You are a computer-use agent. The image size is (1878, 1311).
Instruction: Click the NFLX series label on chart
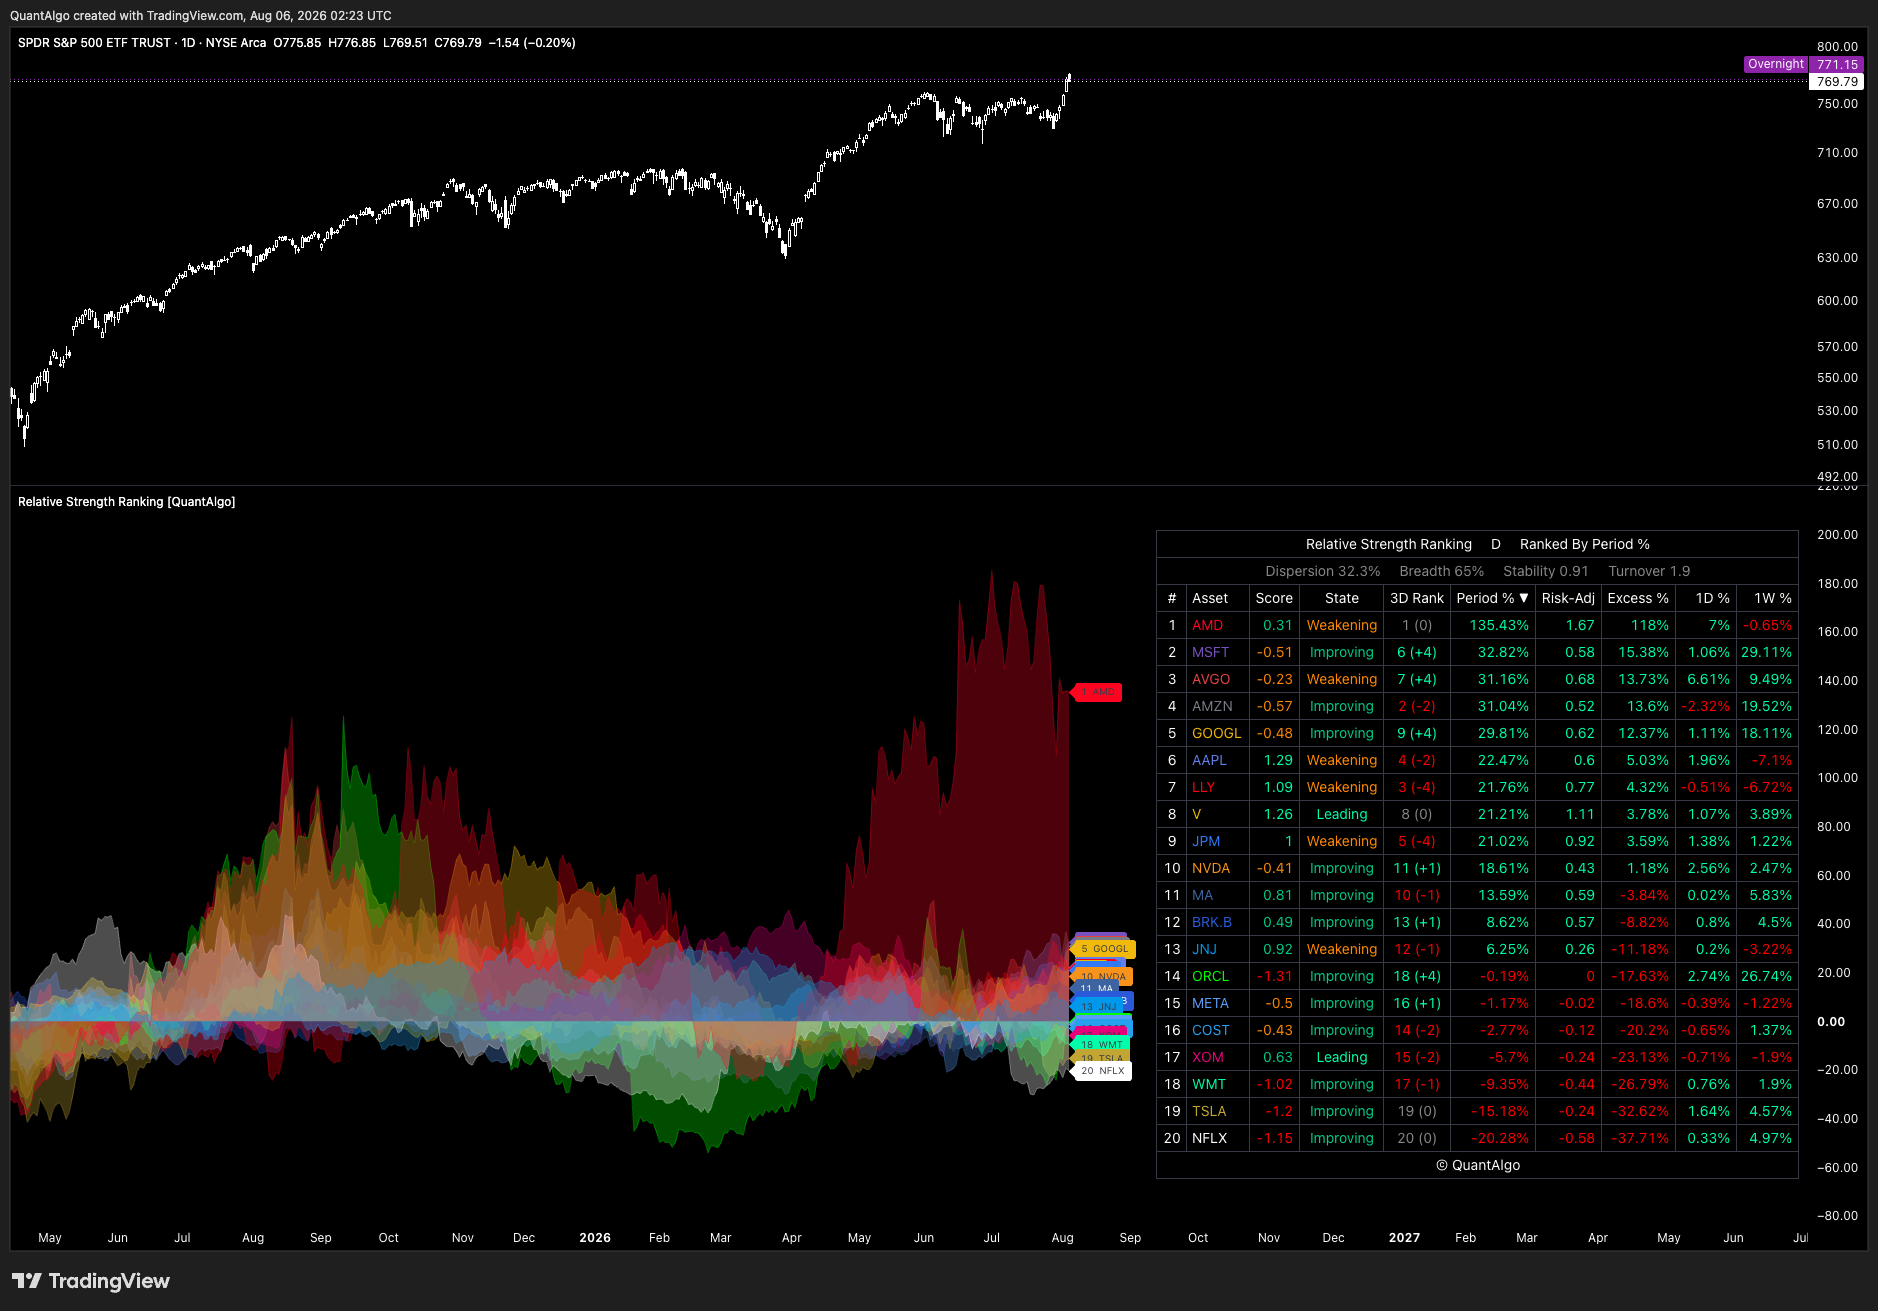1103,1071
